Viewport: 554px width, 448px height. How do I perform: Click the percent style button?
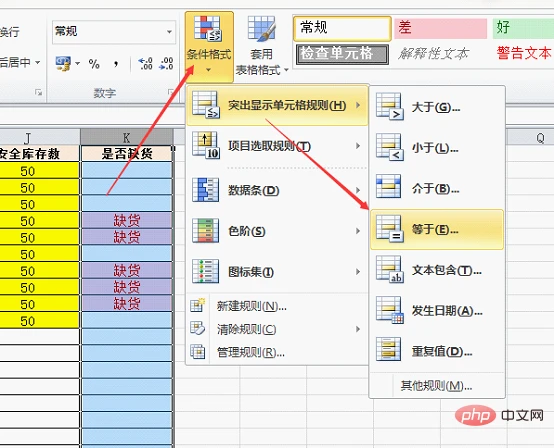pos(94,64)
